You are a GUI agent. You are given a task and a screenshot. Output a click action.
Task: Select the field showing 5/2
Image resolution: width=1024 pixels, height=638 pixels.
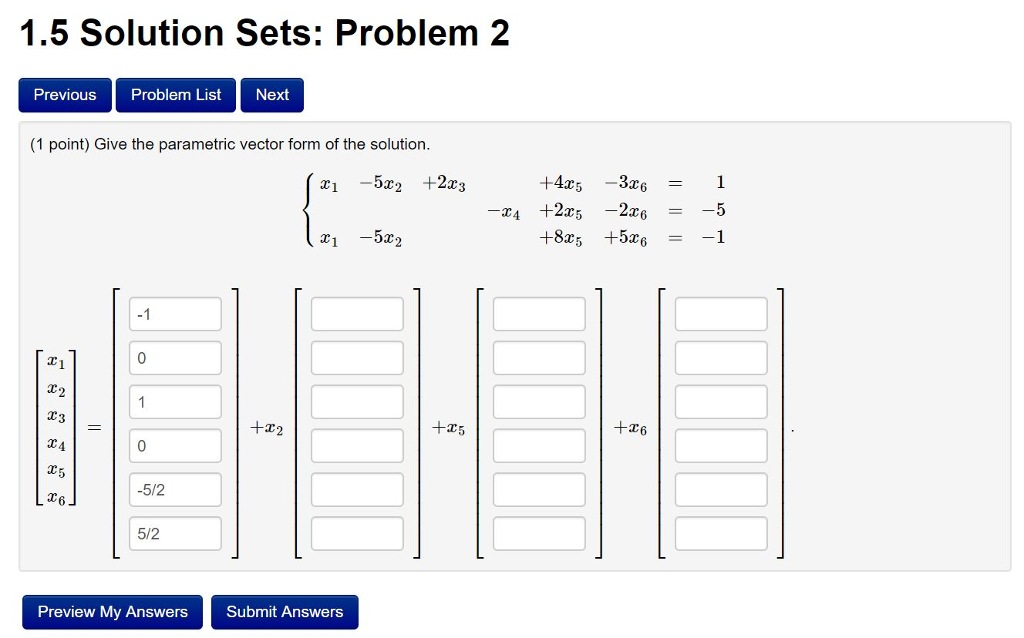click(x=175, y=533)
